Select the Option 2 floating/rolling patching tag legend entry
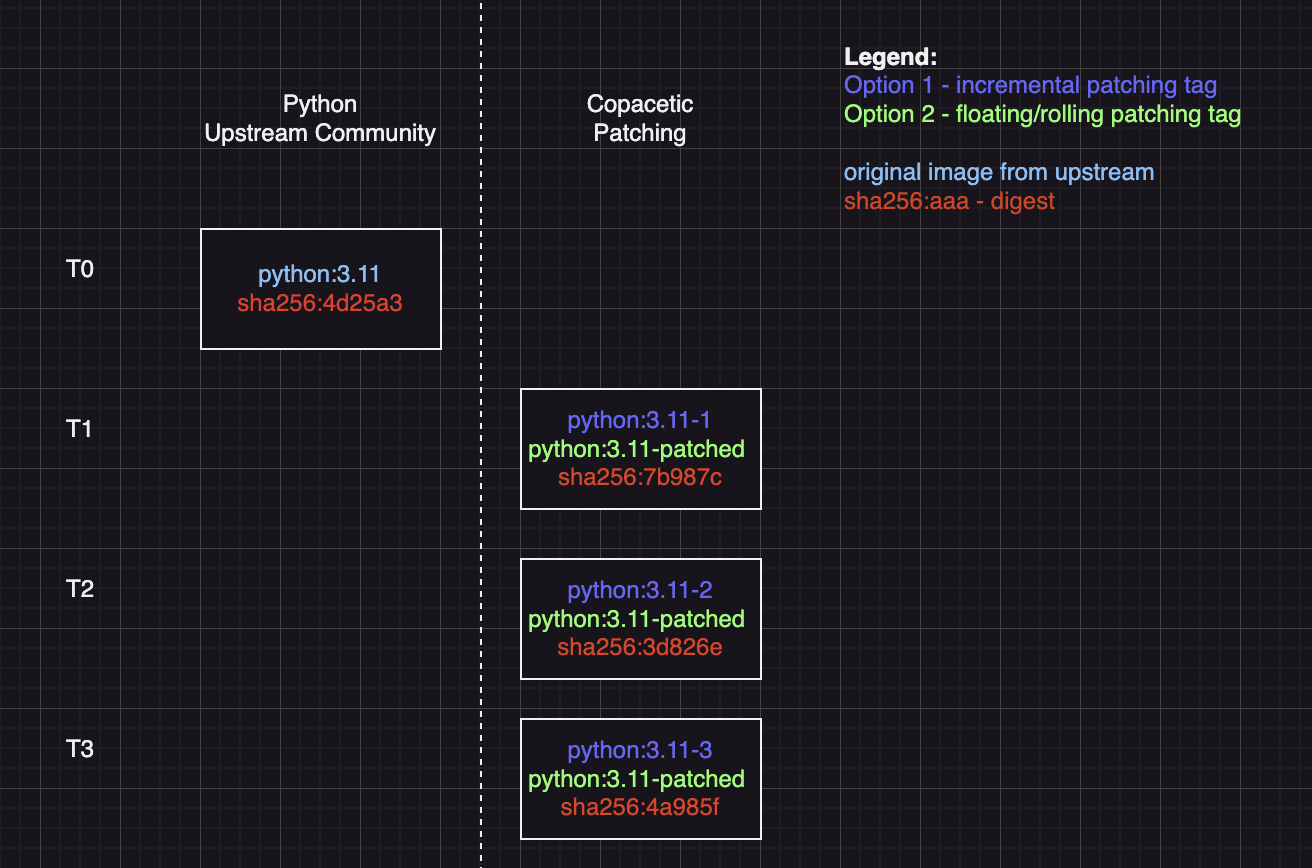This screenshot has width=1312, height=868. (1041, 114)
